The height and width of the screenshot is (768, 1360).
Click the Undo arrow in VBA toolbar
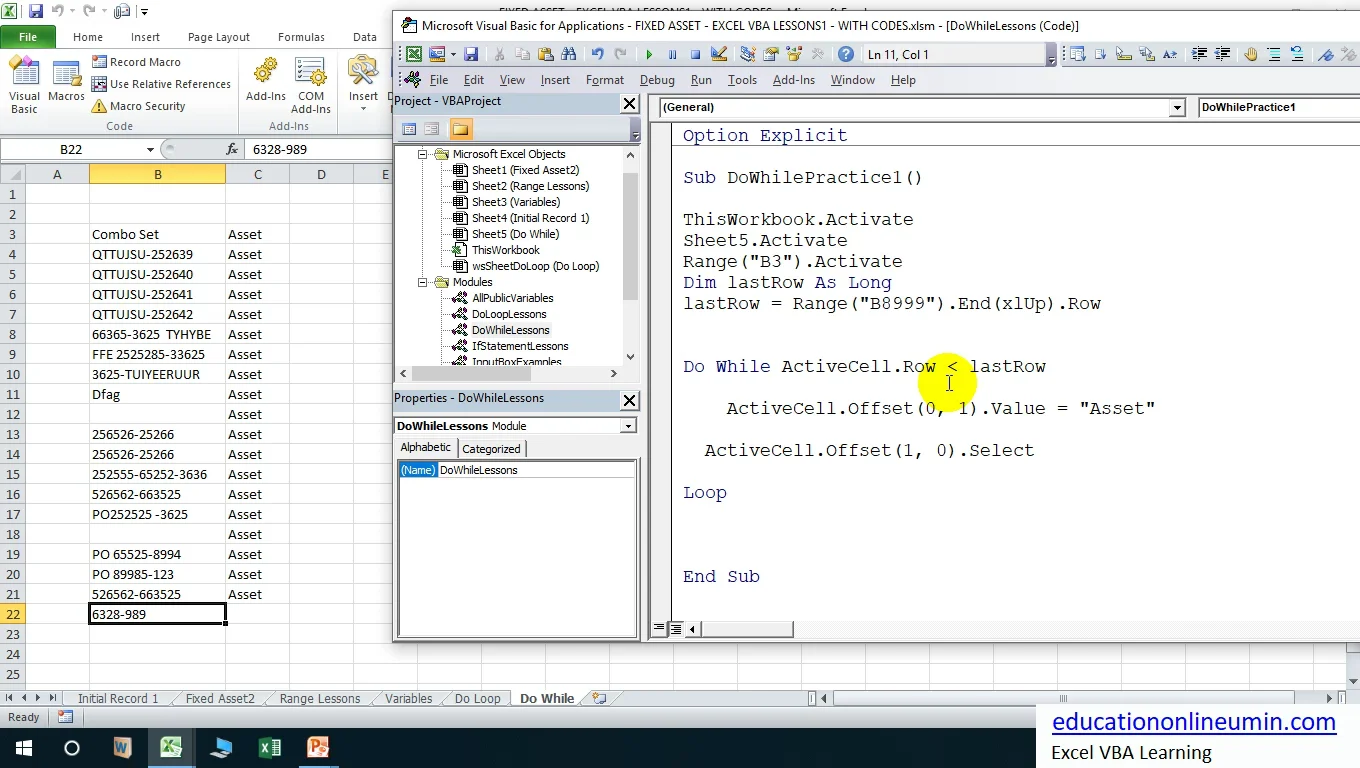[597, 54]
